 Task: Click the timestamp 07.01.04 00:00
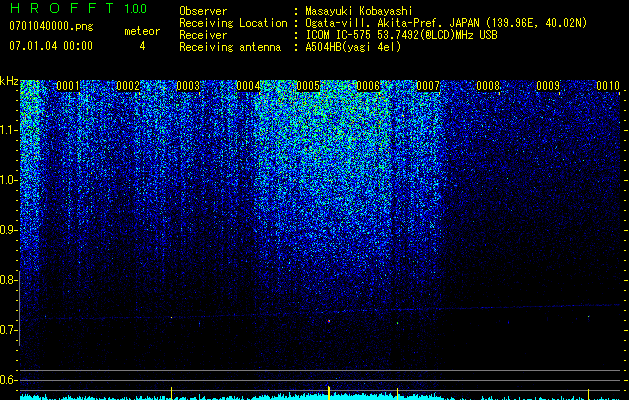pos(51,46)
